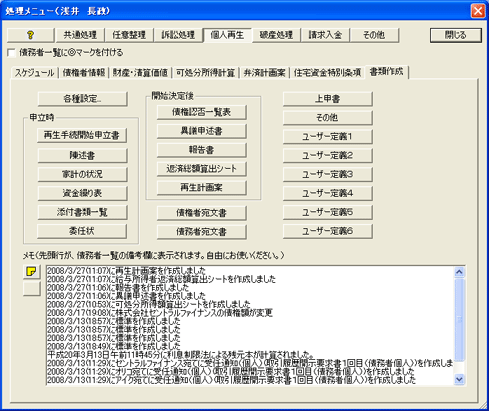Open the 弁済計画案 sub-tab
Viewport: 489px width, 411px height.
(x=264, y=73)
